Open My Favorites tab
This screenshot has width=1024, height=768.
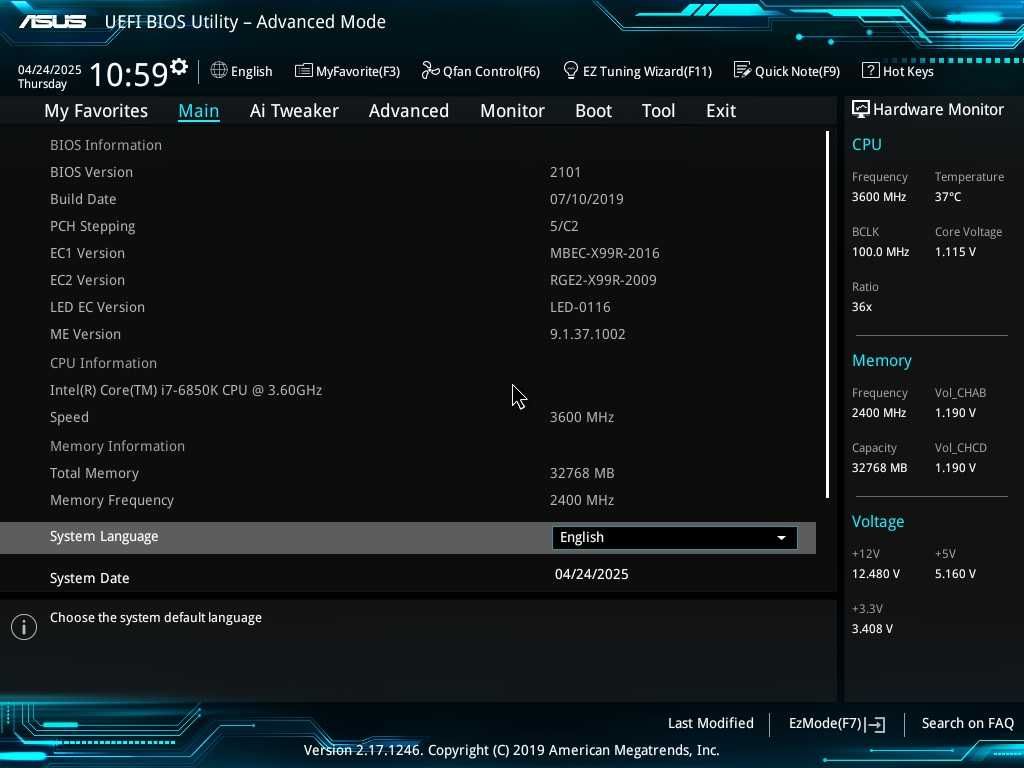coord(96,110)
